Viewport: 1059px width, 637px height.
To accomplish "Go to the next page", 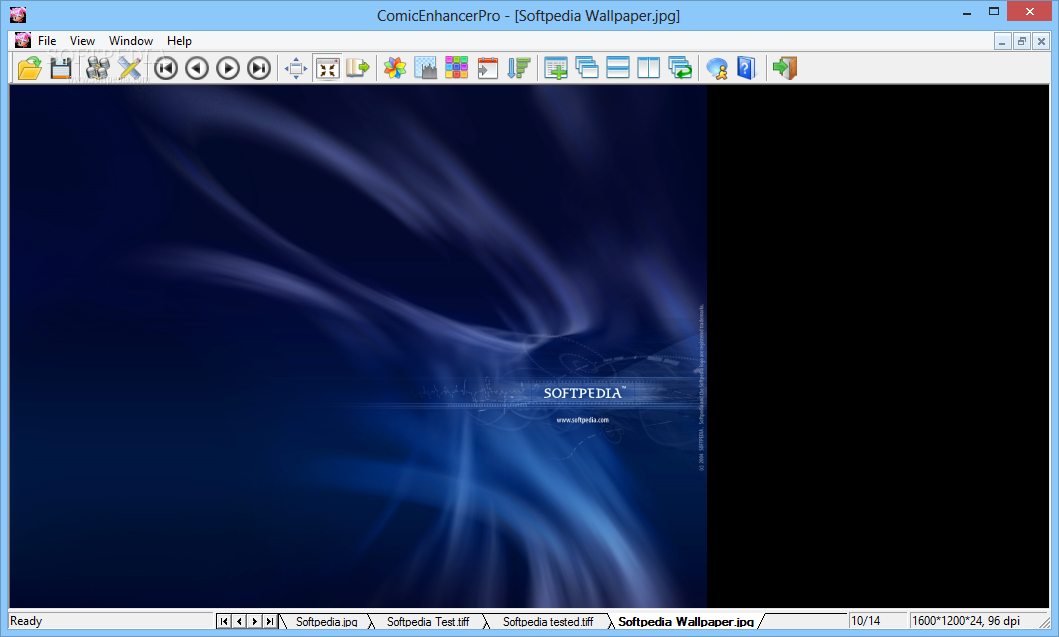I will [228, 68].
